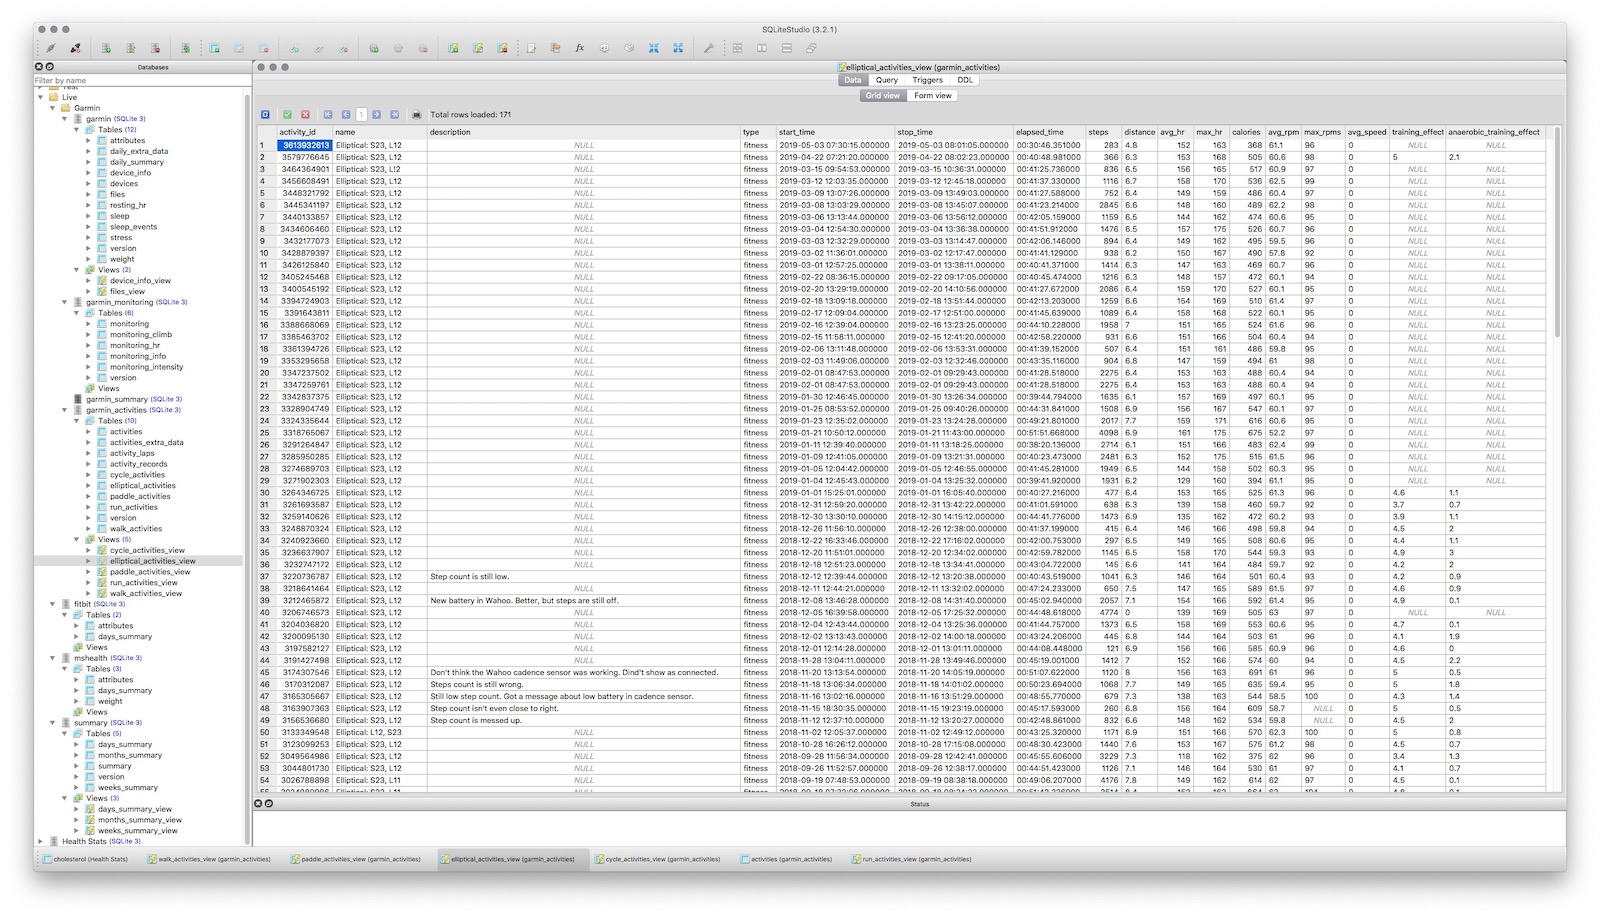Open configuration via the wrench icon

[708, 48]
